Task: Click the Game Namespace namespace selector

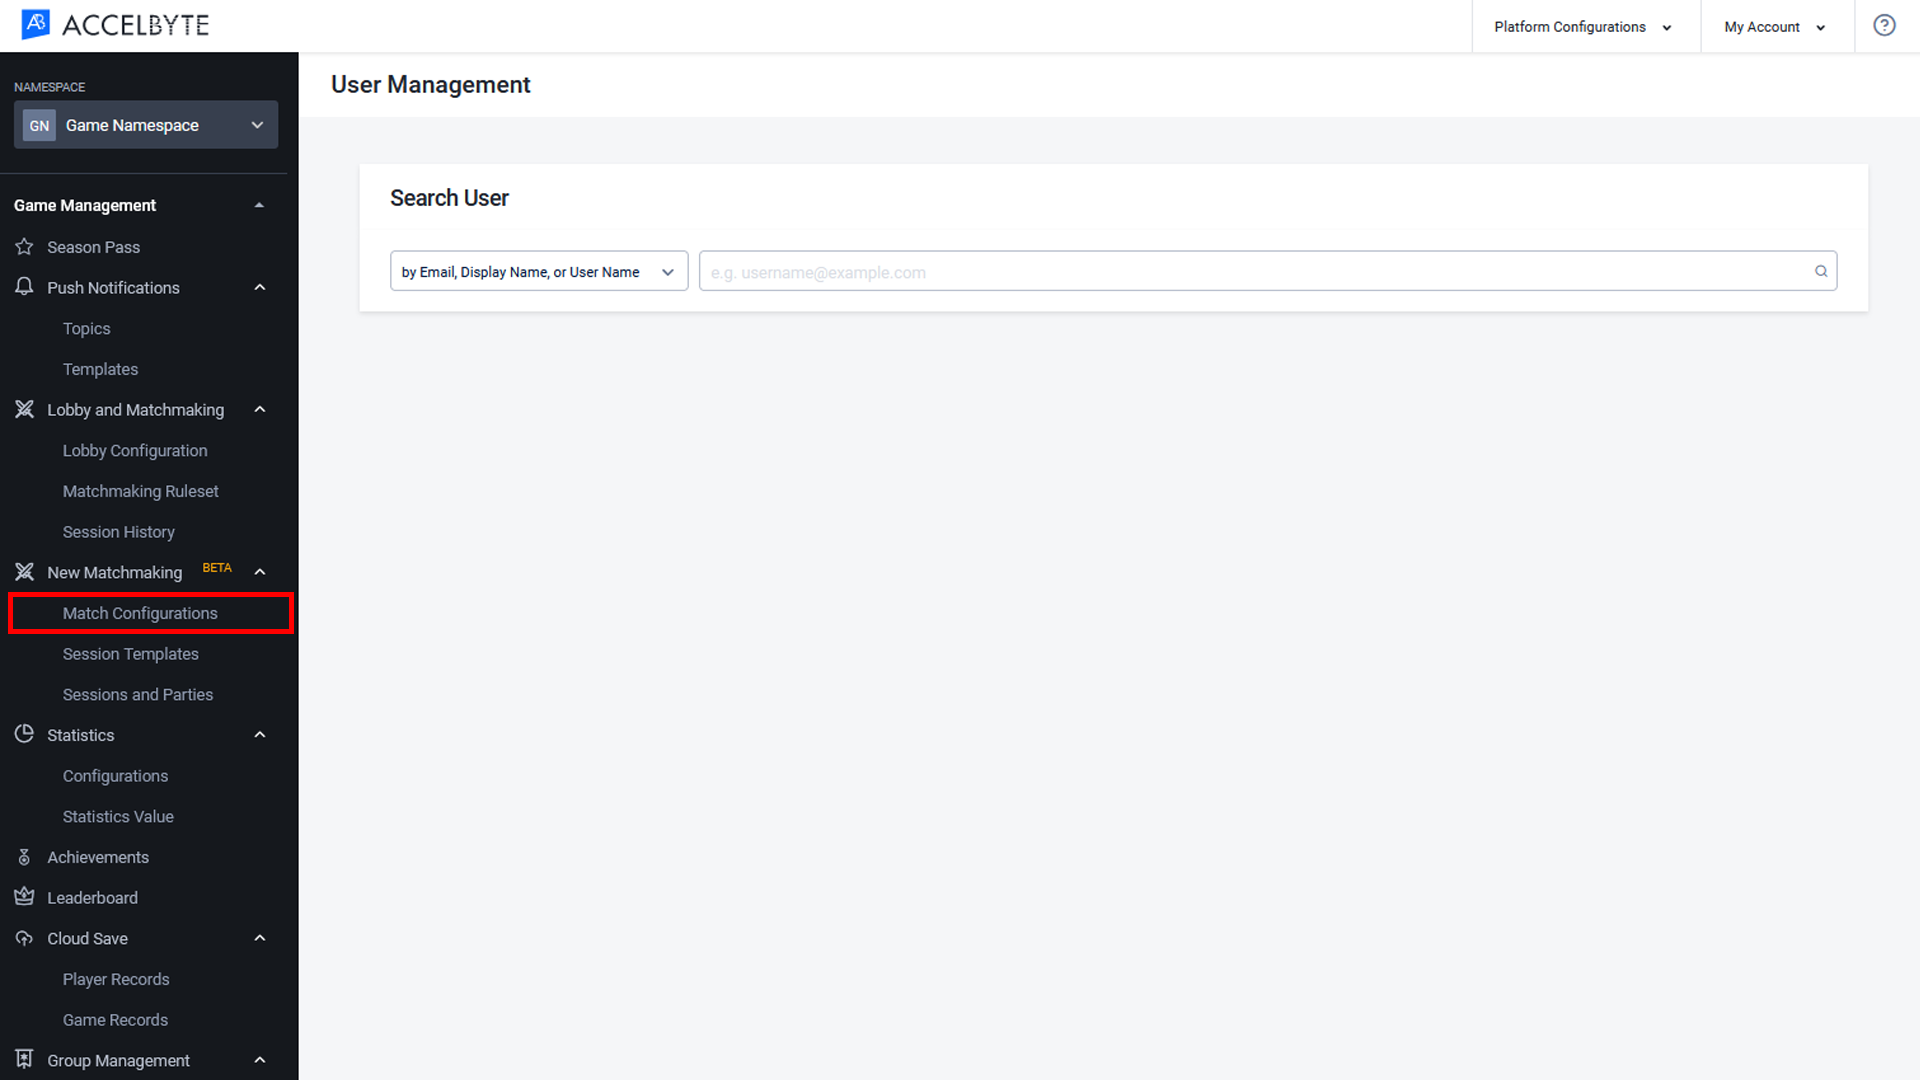Action: [x=145, y=124]
